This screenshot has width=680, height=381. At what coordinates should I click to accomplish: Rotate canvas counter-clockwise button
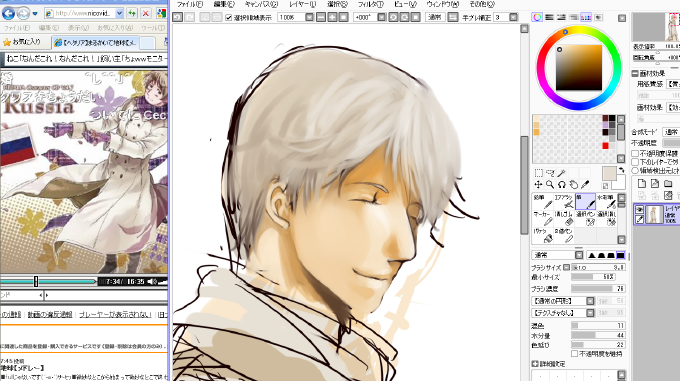click(393, 17)
